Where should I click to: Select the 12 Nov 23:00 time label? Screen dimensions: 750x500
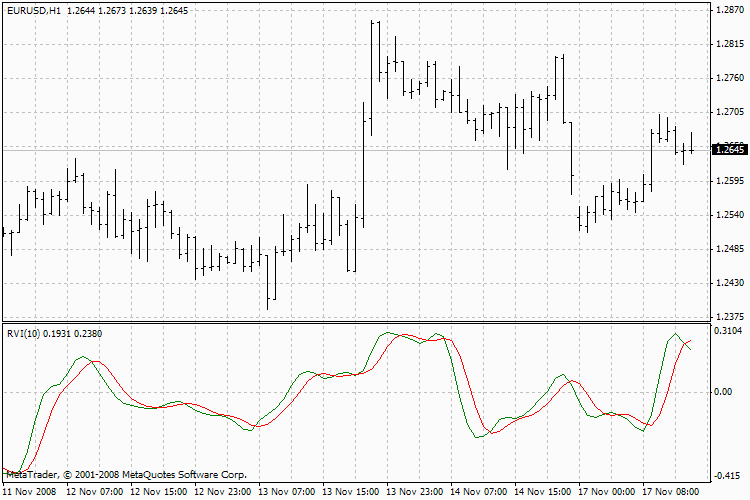(222, 491)
